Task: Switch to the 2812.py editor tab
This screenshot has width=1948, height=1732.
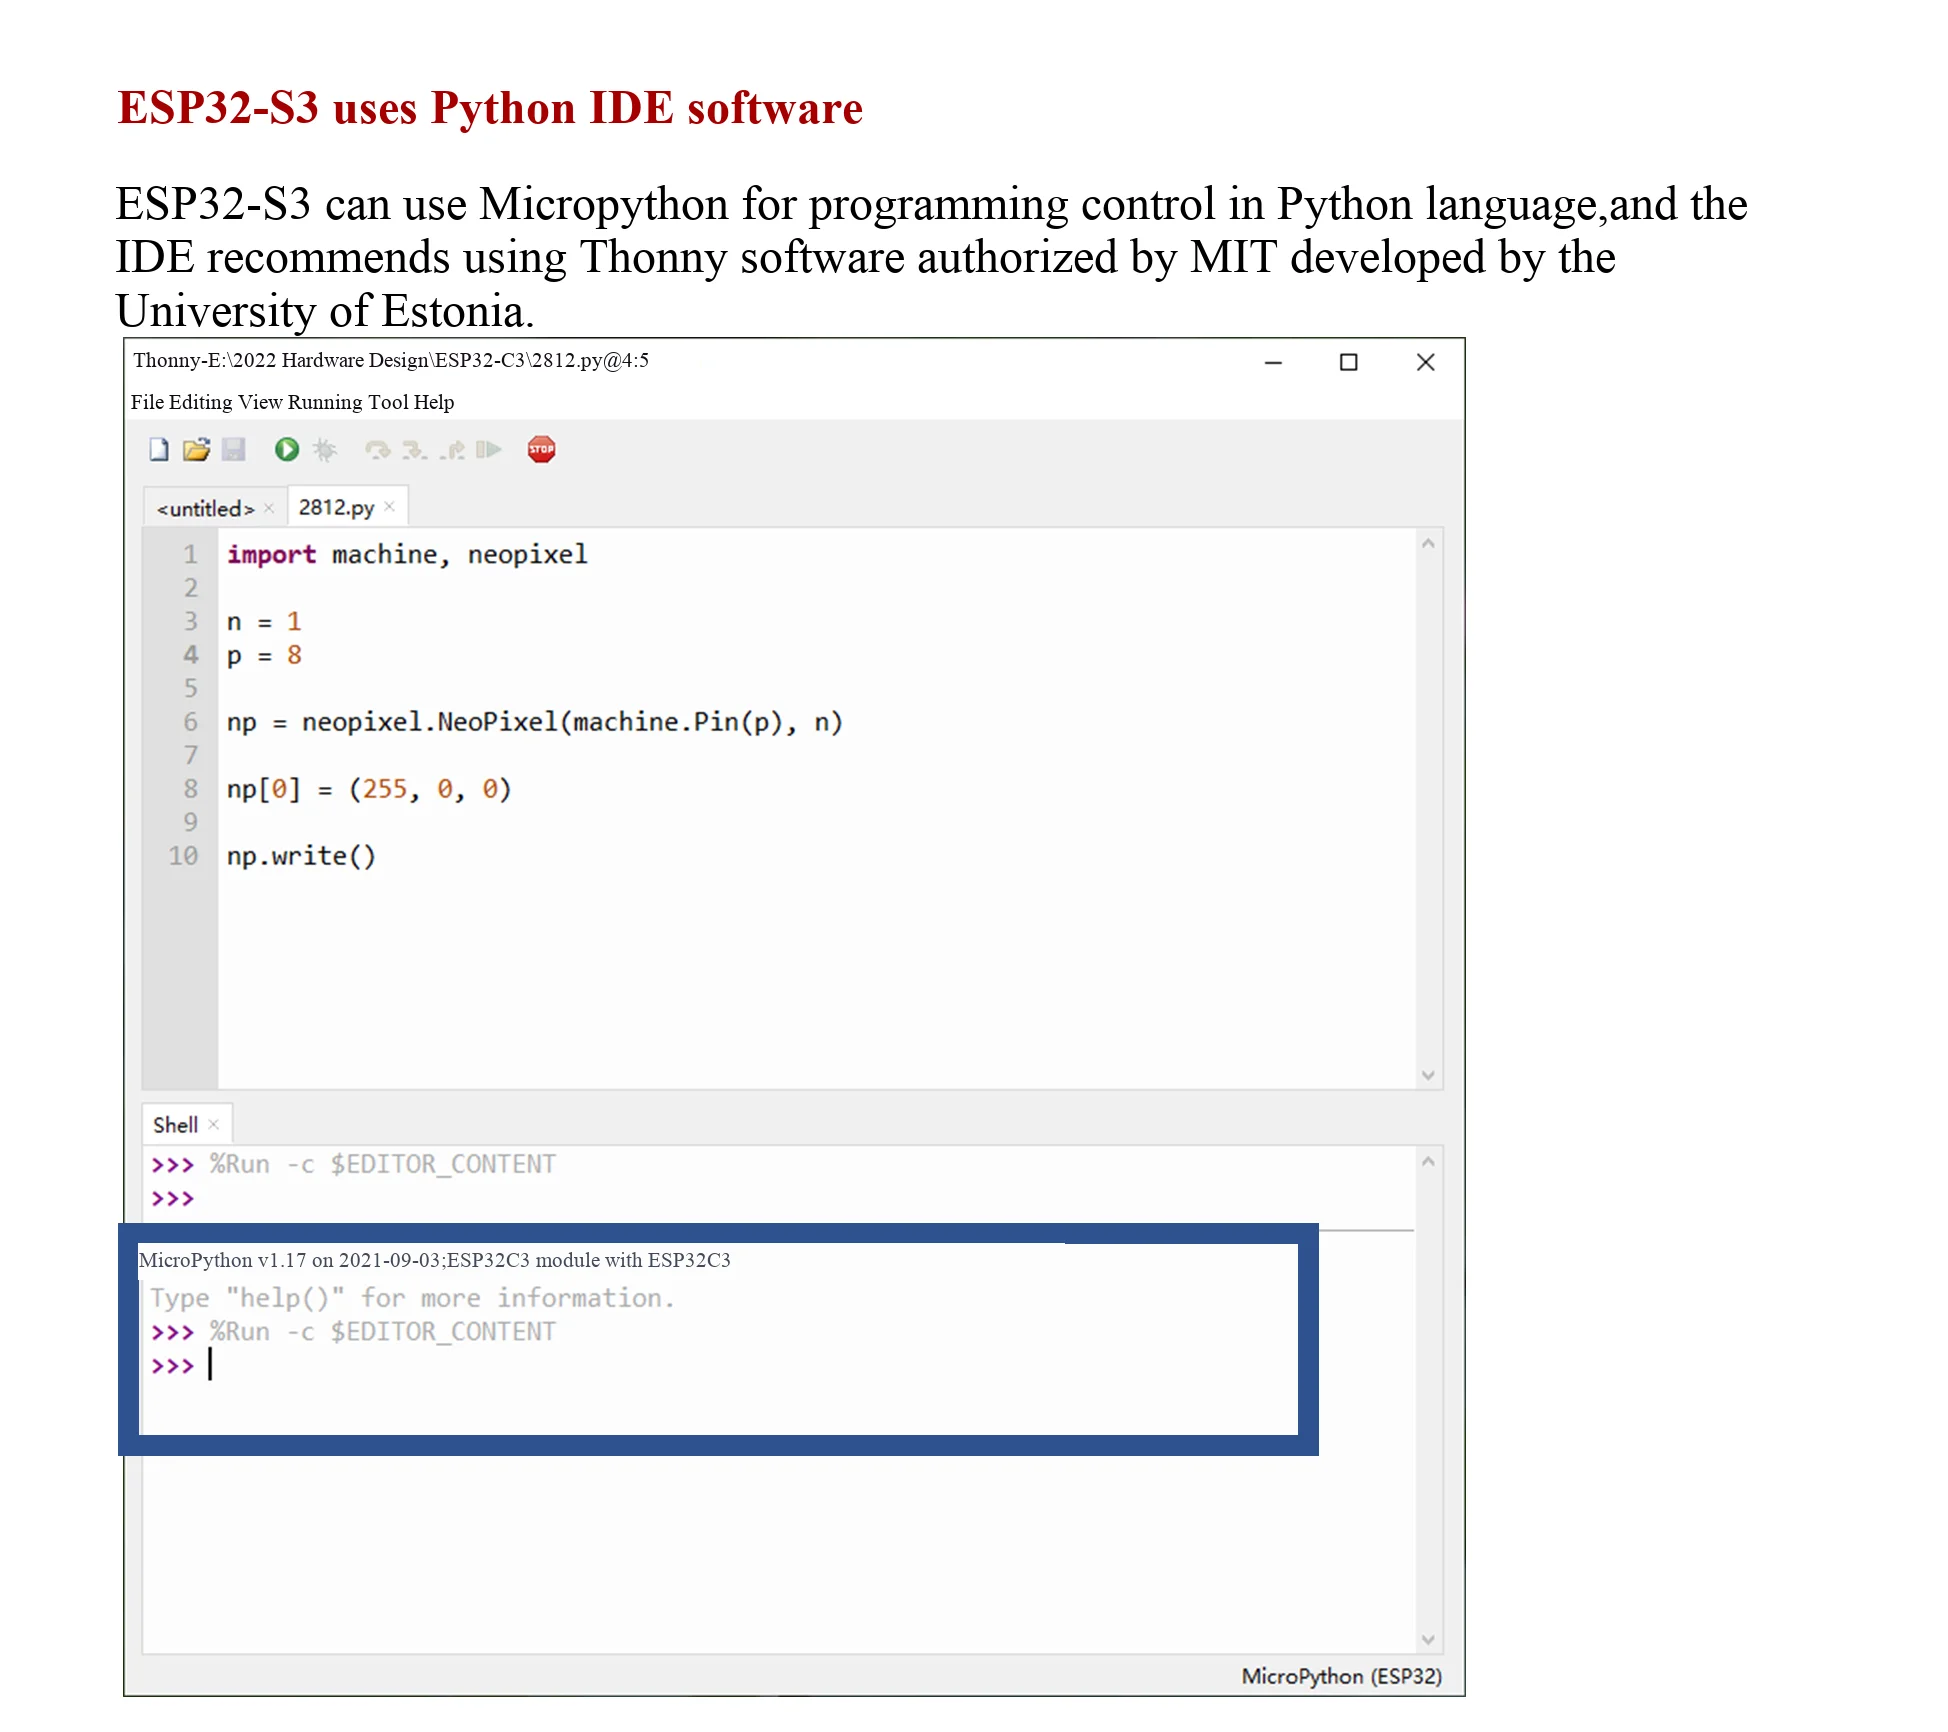Action: point(336,508)
